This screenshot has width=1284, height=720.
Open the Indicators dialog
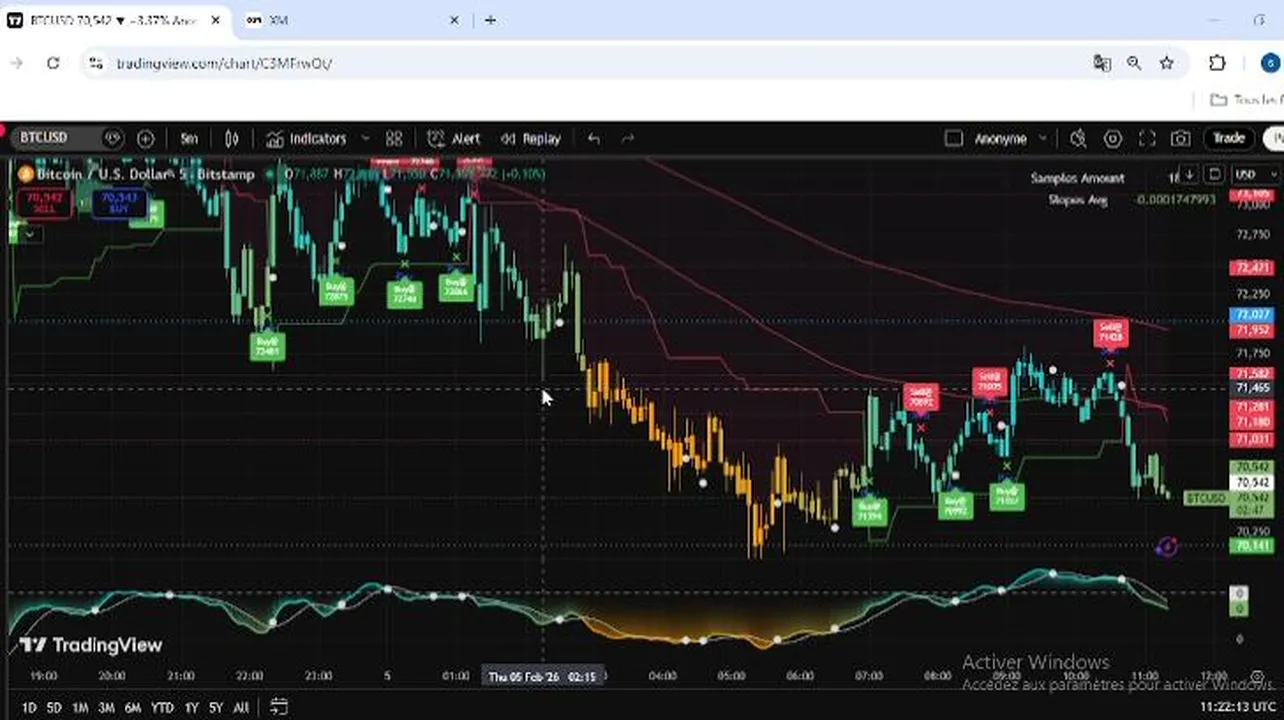tap(307, 139)
